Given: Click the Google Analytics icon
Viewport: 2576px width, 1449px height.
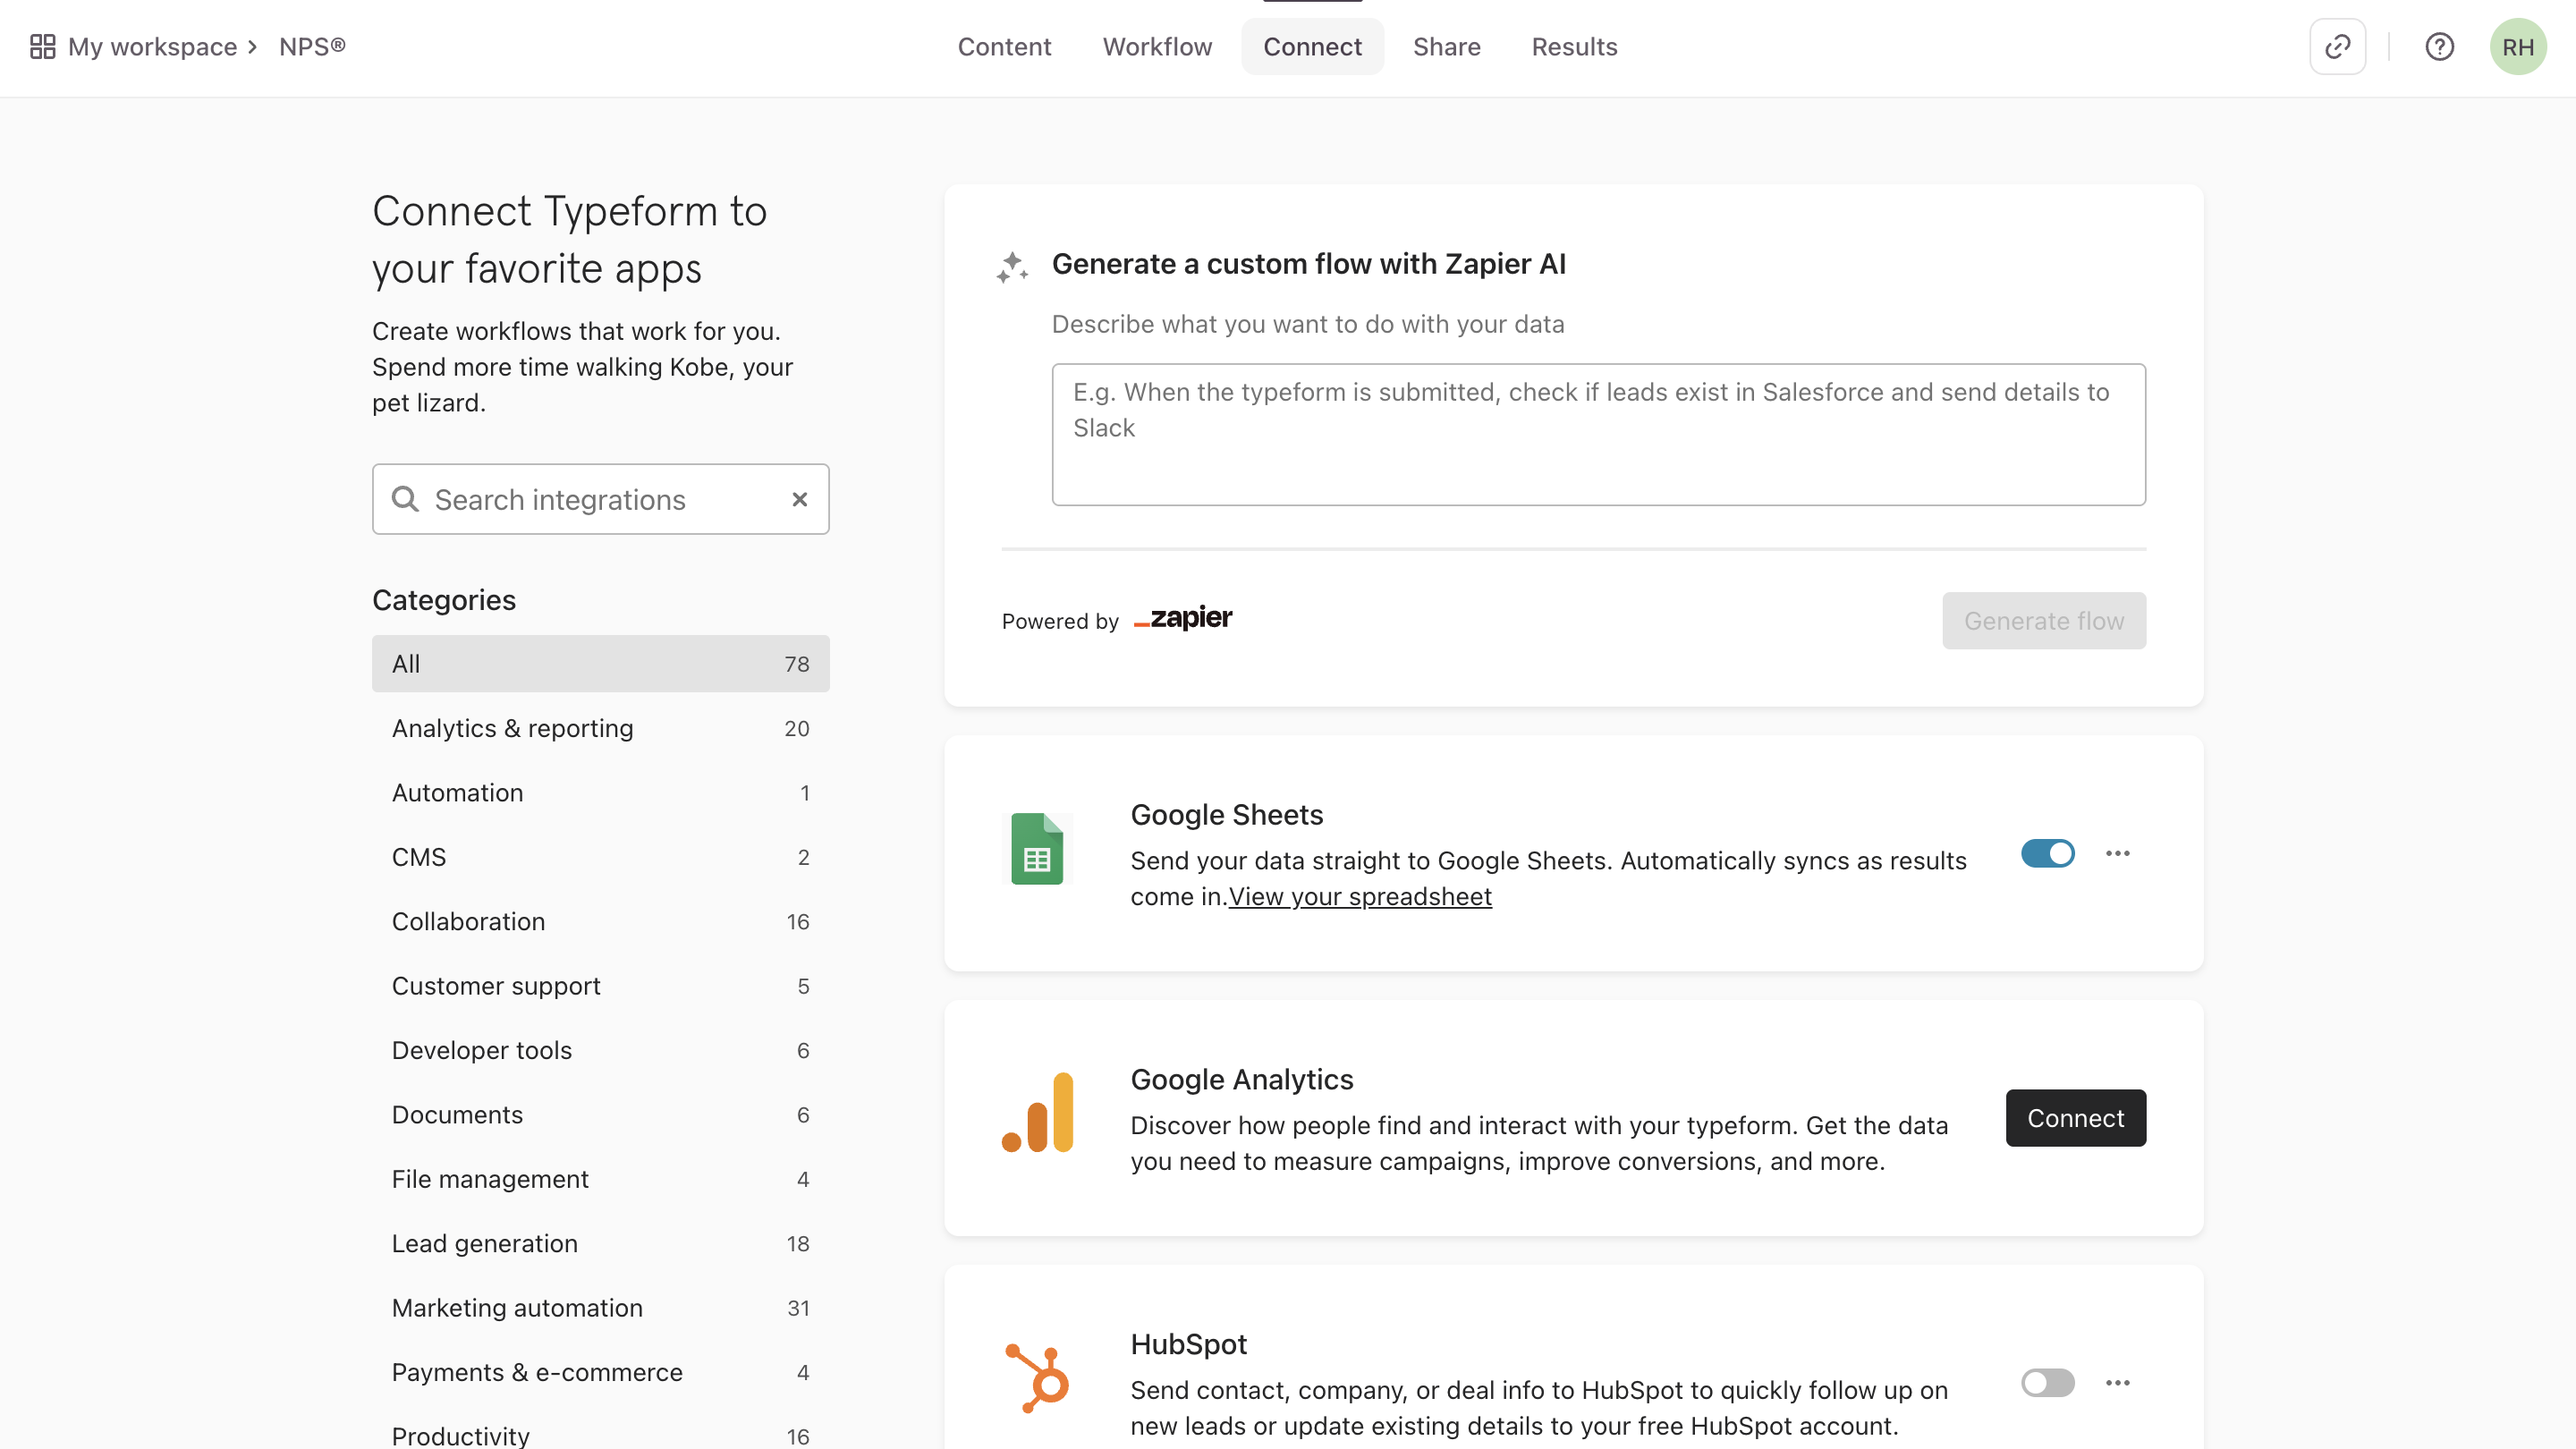Looking at the screenshot, I should [1037, 1113].
